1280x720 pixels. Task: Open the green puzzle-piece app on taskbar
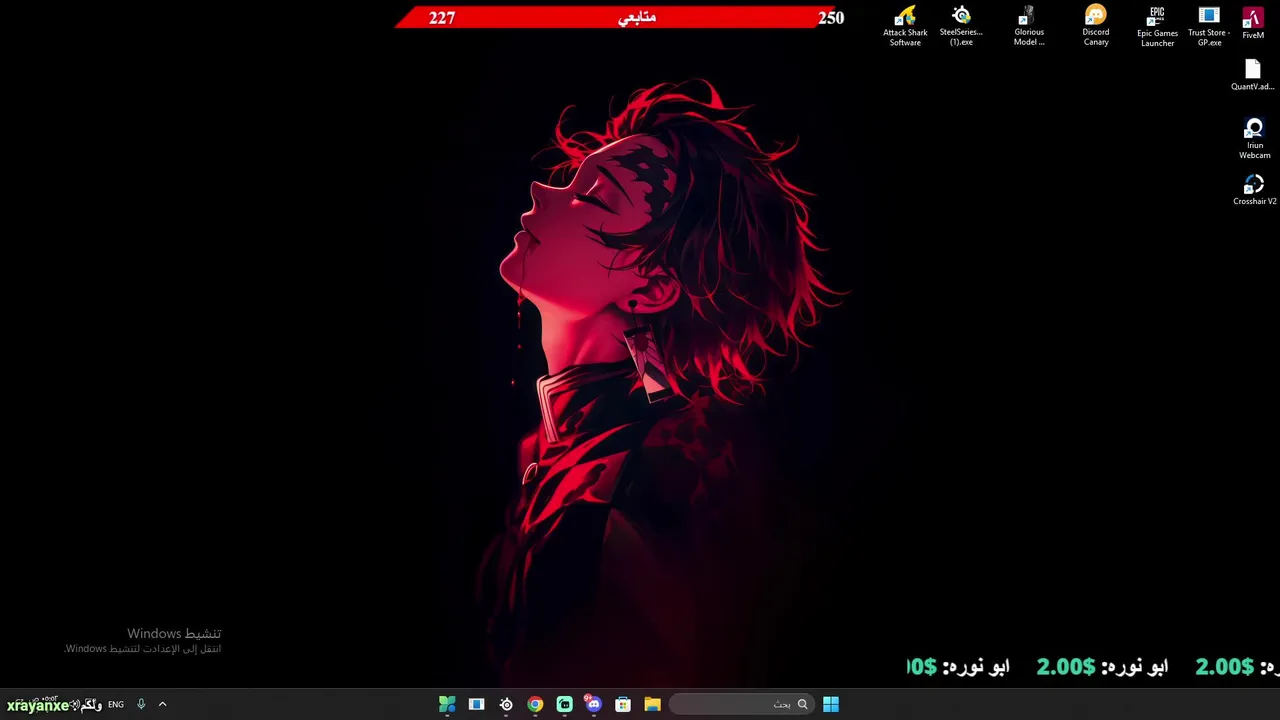coord(447,704)
